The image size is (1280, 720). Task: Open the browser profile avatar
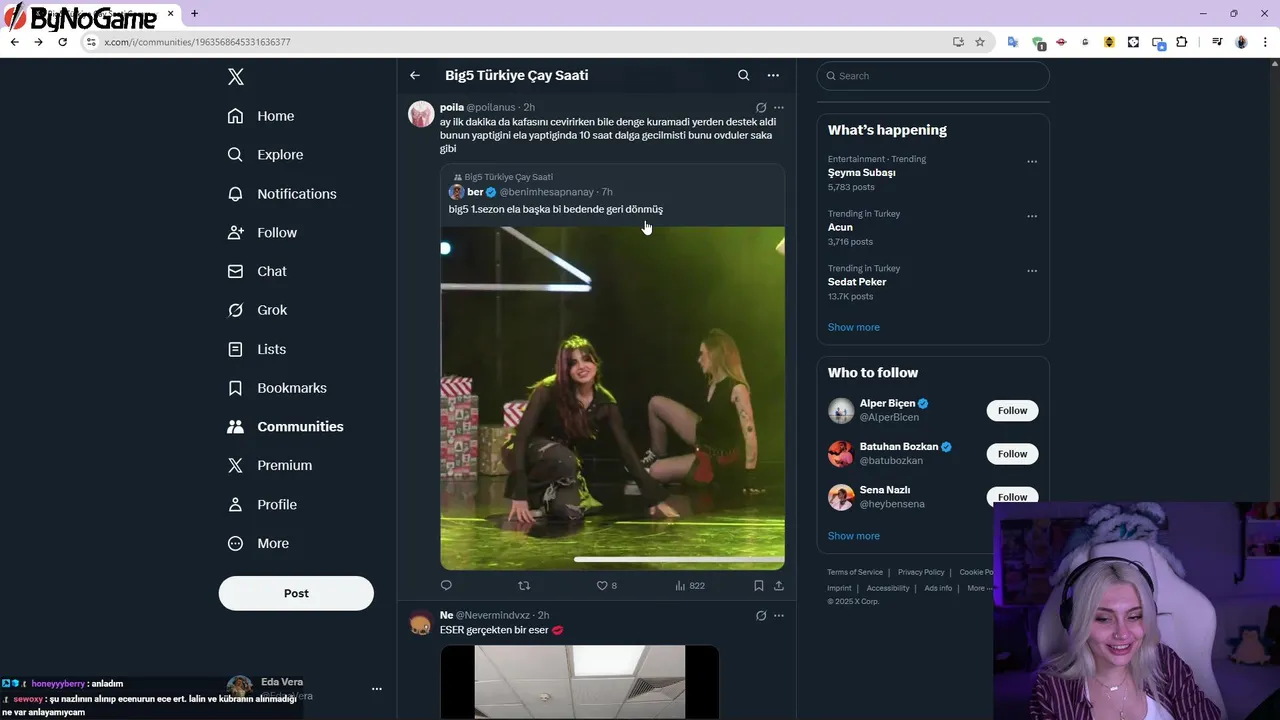click(x=1241, y=42)
